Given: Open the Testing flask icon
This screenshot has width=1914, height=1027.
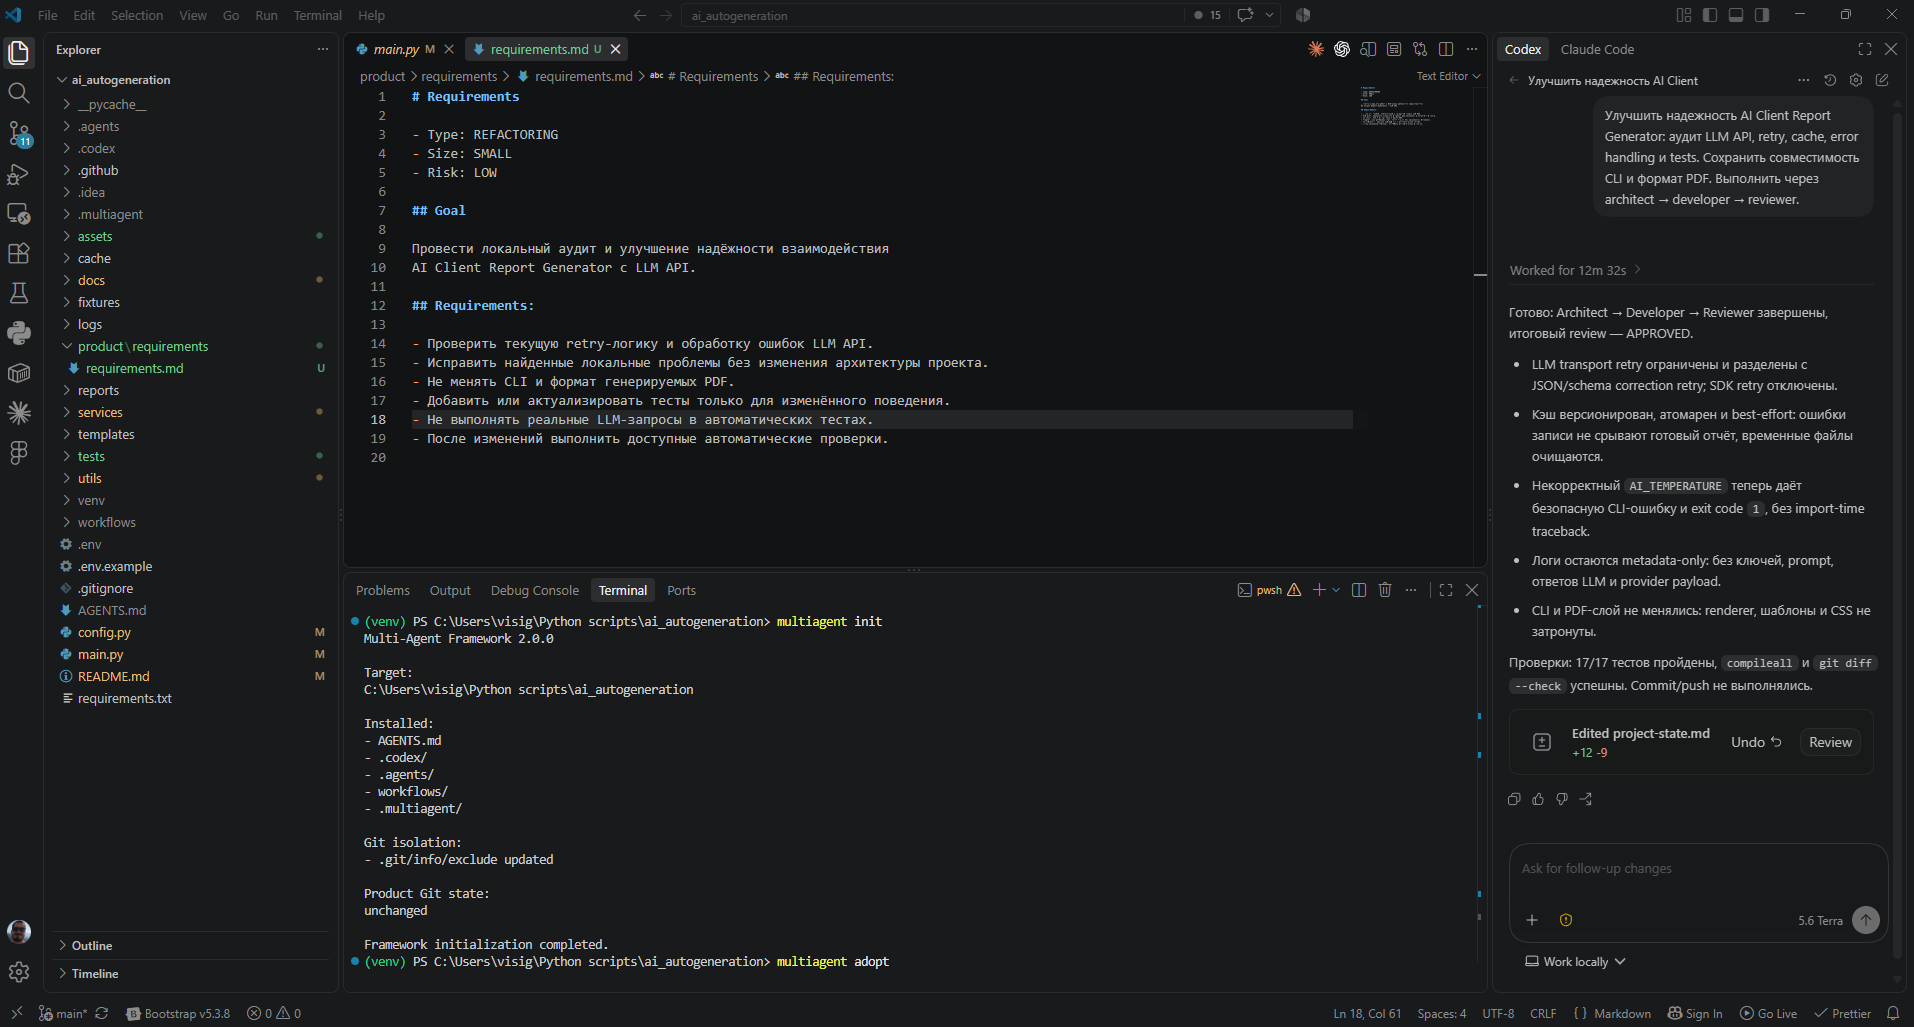Looking at the screenshot, I should (18, 293).
